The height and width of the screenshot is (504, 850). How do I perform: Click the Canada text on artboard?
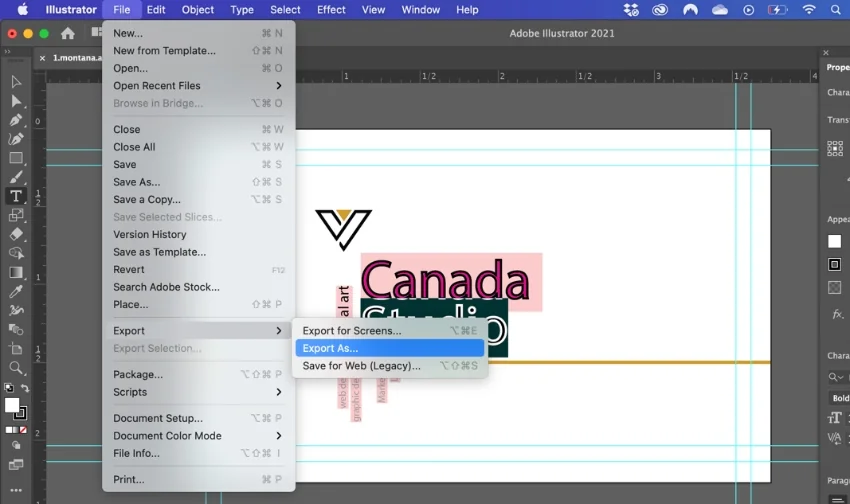pos(445,281)
